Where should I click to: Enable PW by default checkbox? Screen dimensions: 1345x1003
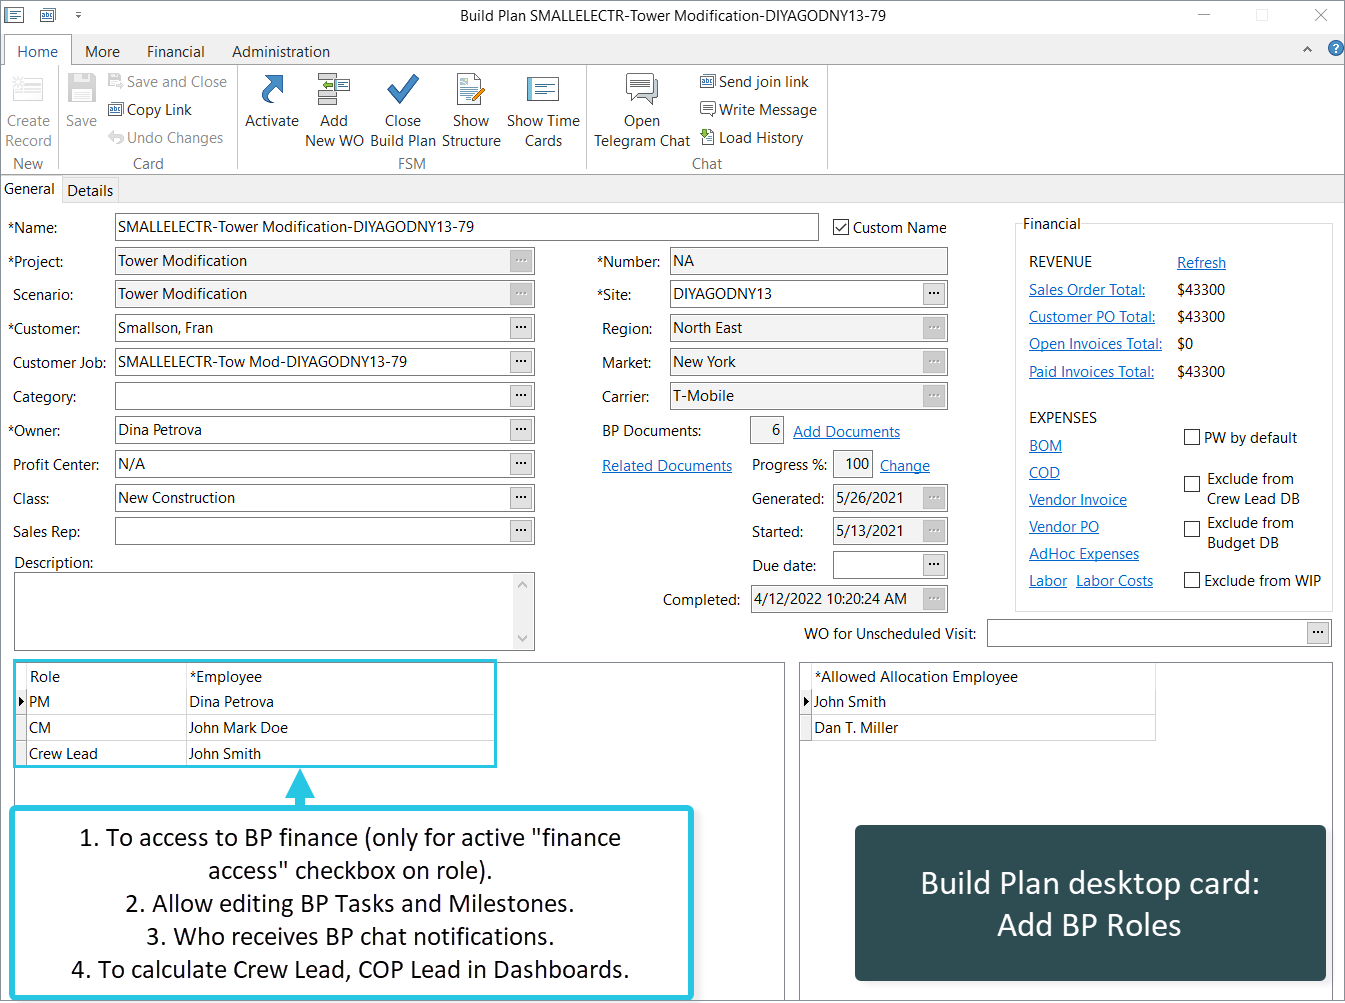(x=1192, y=437)
